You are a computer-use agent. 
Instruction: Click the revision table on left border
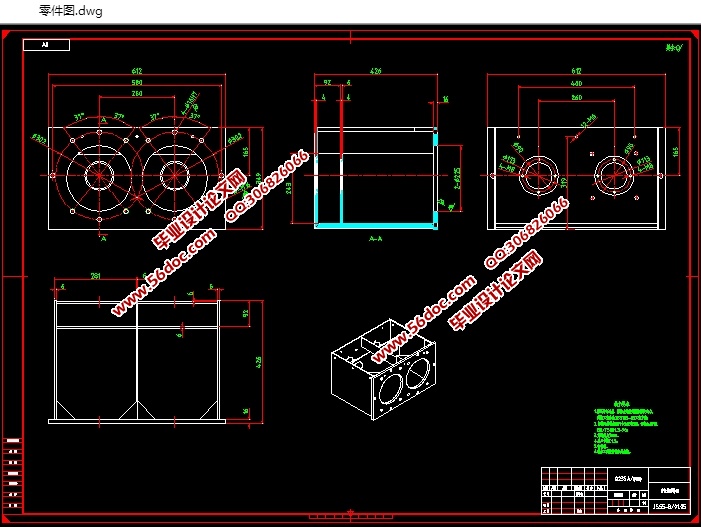click(13, 471)
